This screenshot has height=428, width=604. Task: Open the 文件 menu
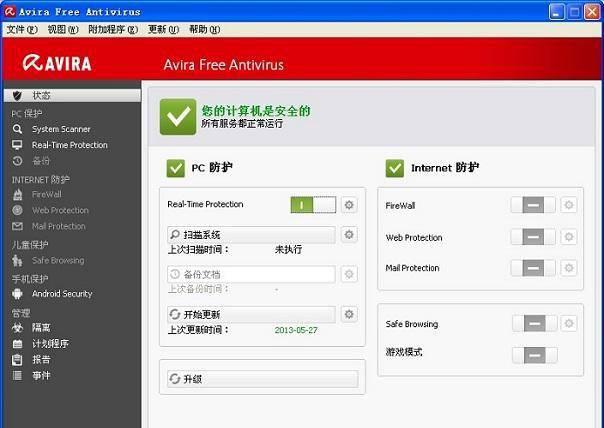coord(22,30)
